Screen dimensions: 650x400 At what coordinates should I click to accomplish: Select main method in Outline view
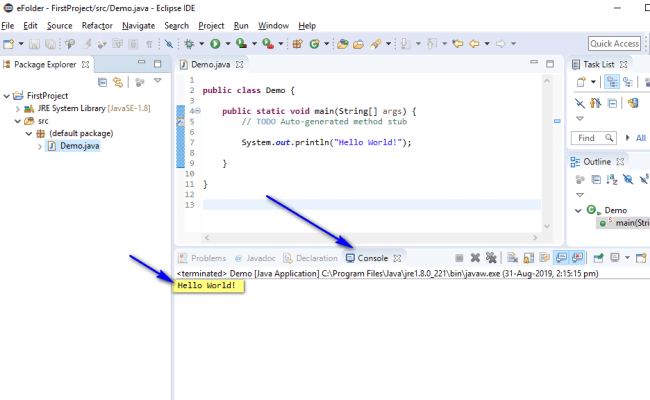pos(624,223)
